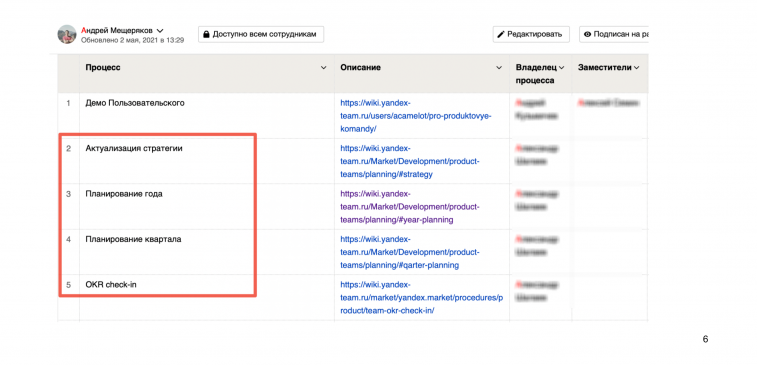Click the eye icon on Подписан button

[588, 35]
